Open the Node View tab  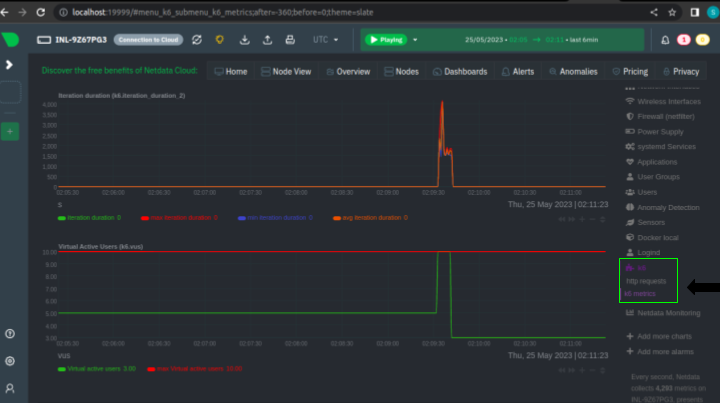(286, 72)
